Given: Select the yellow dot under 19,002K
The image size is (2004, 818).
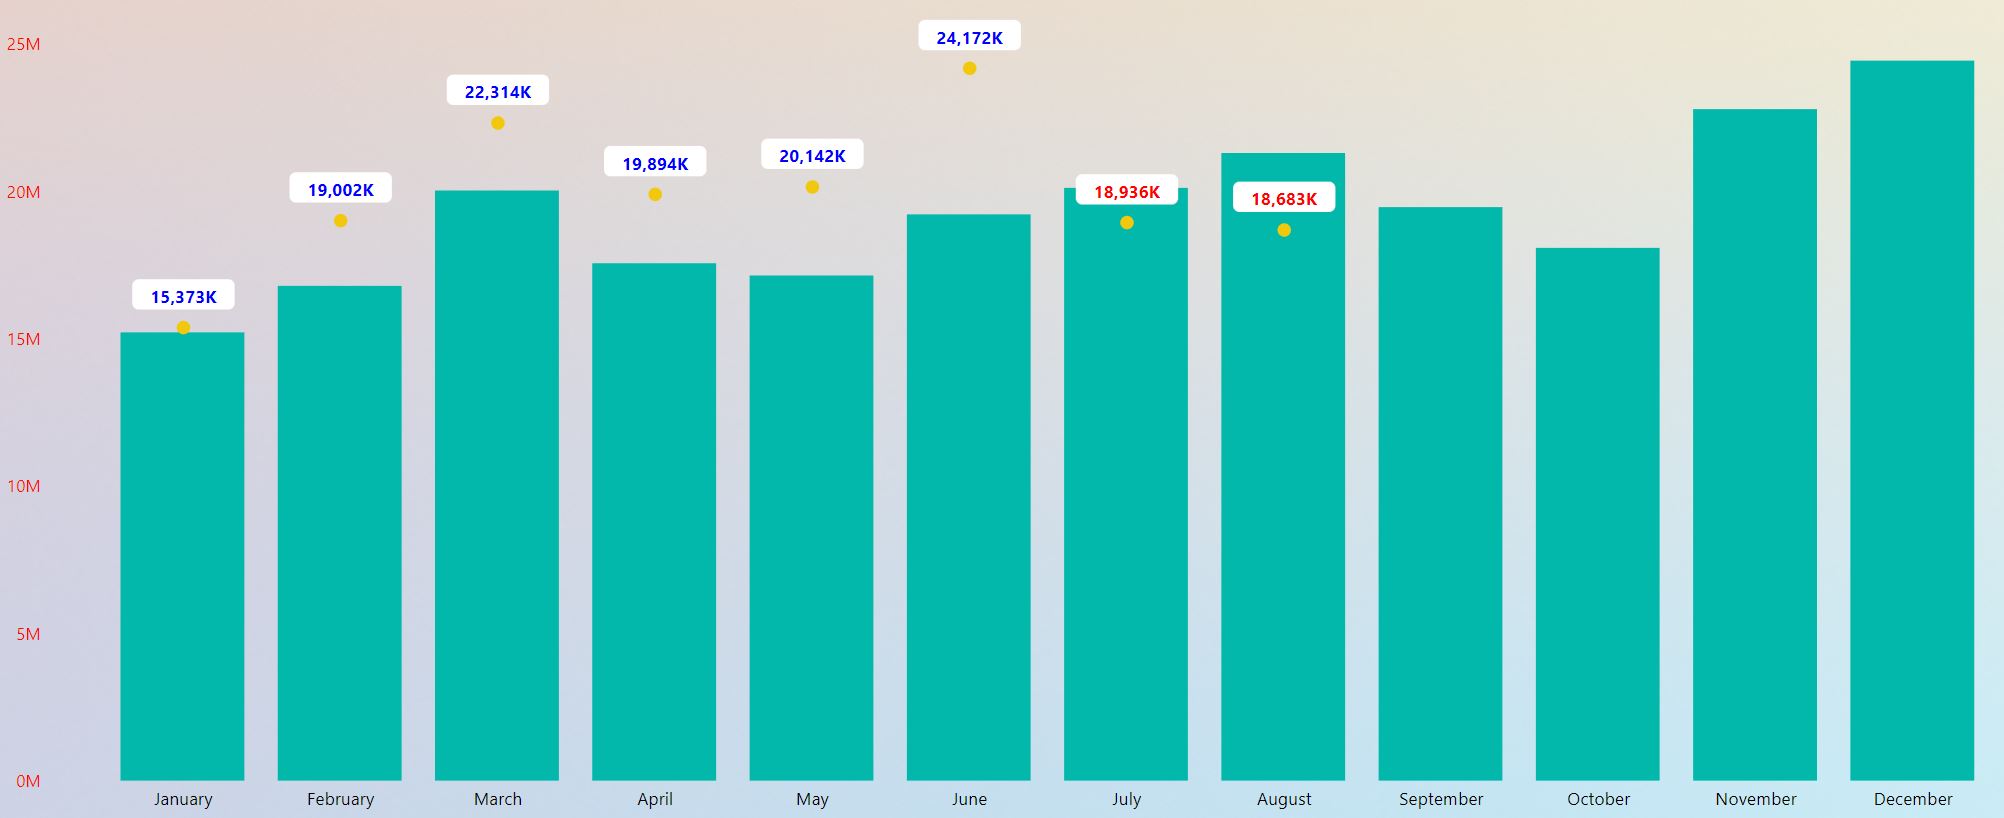Looking at the screenshot, I should 341,221.
